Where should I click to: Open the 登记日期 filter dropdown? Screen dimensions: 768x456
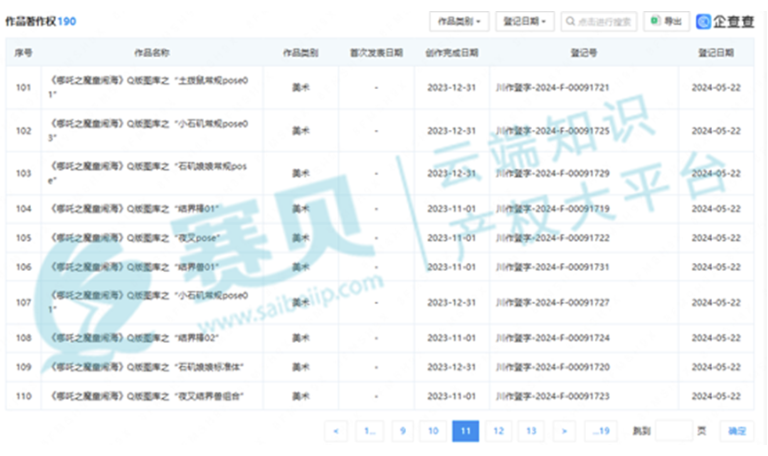(x=524, y=21)
